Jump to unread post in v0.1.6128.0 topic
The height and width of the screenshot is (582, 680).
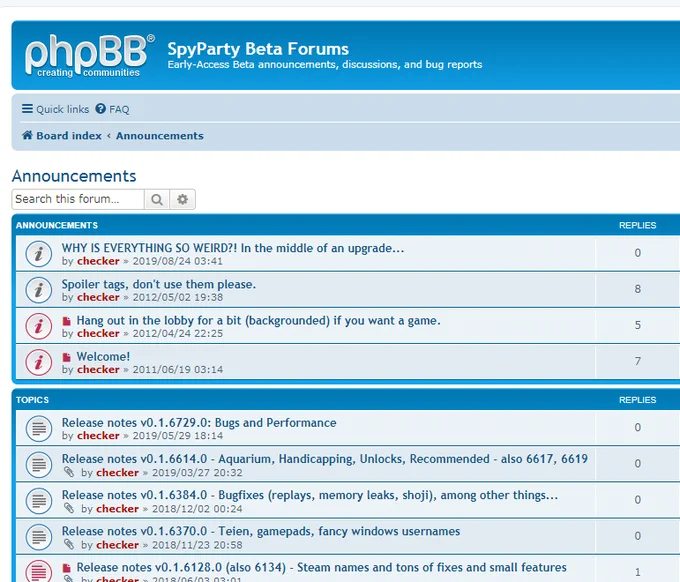[66, 568]
